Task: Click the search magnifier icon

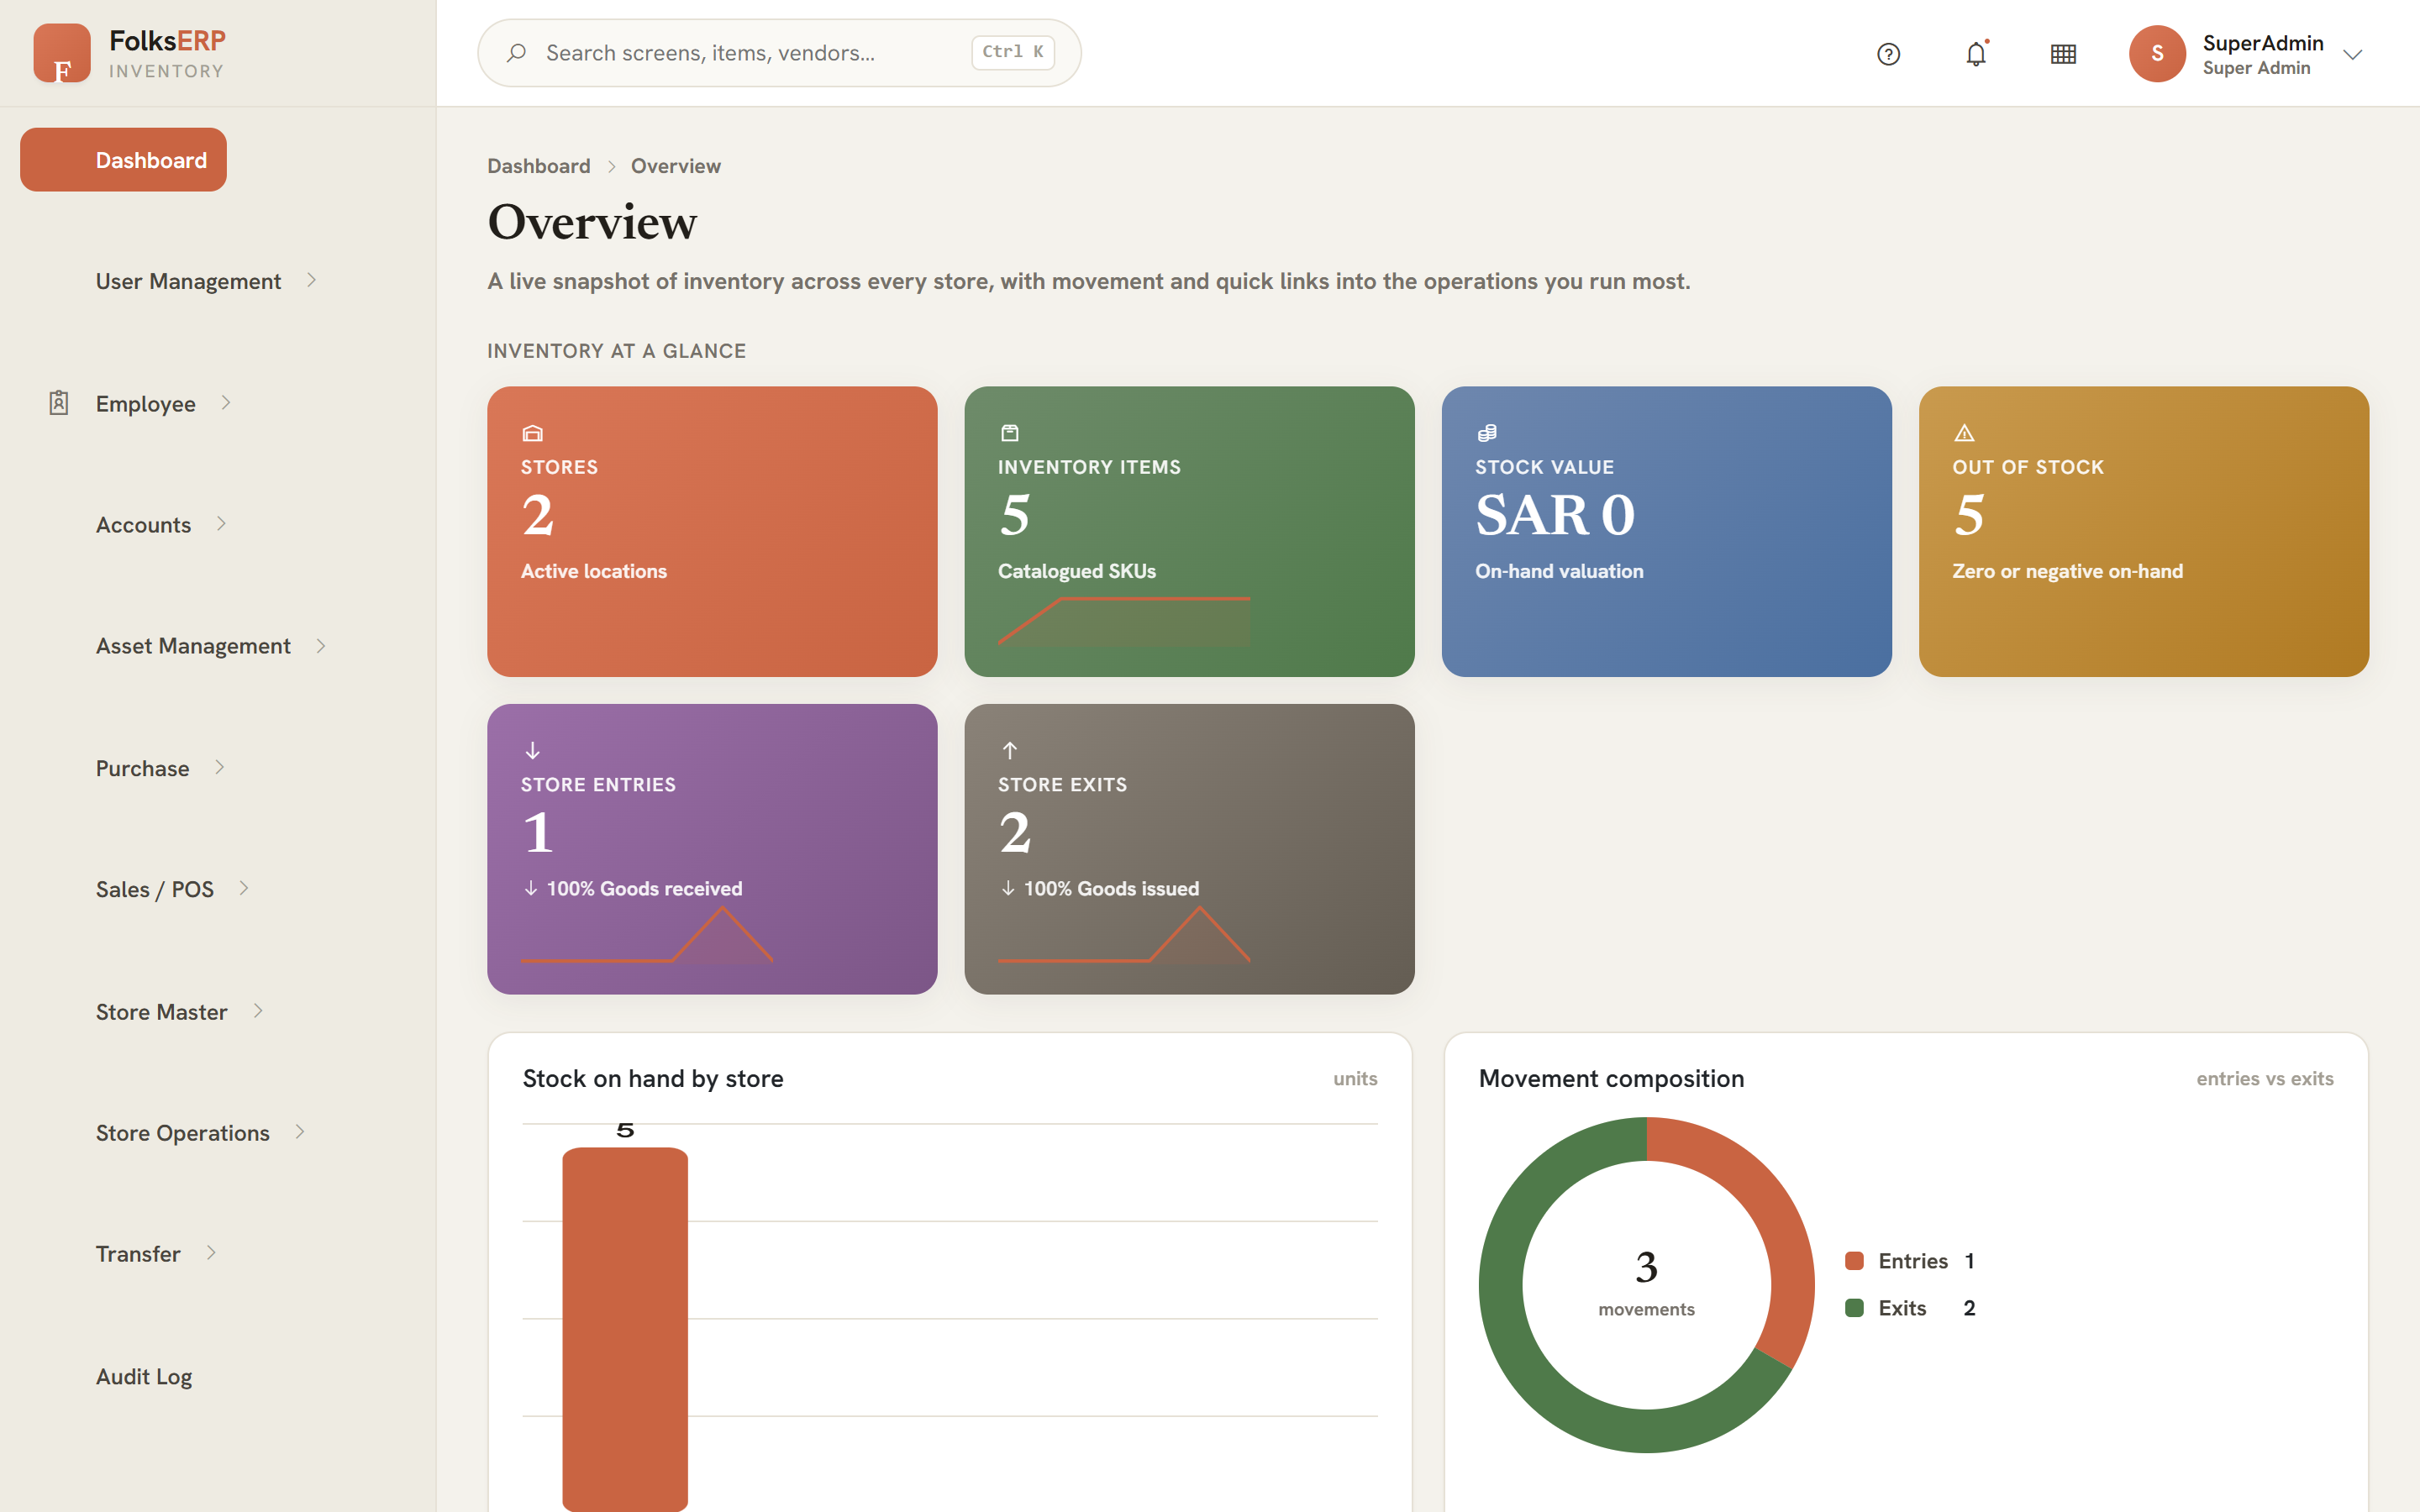Action: coord(516,53)
